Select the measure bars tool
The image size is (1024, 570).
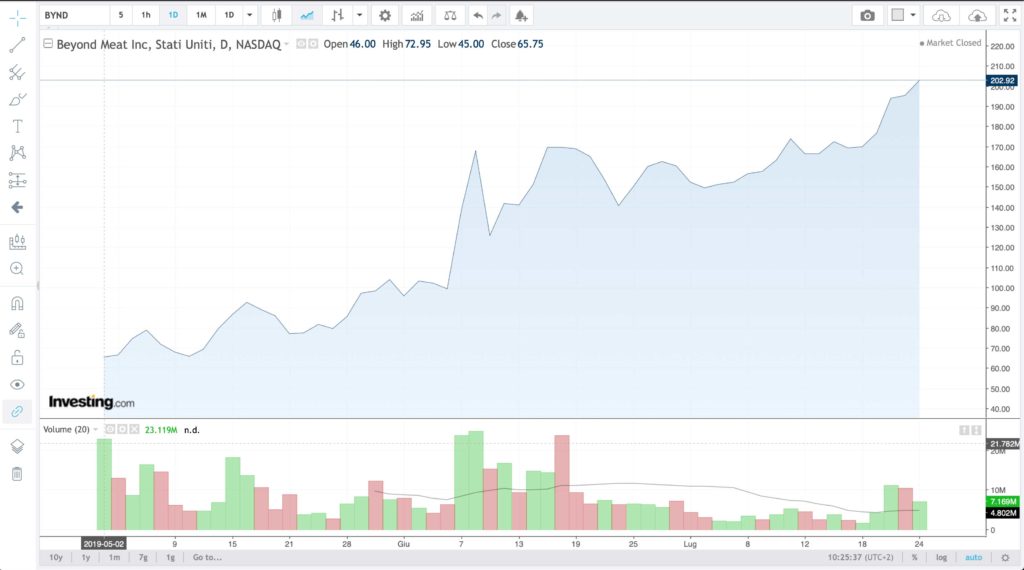18,242
